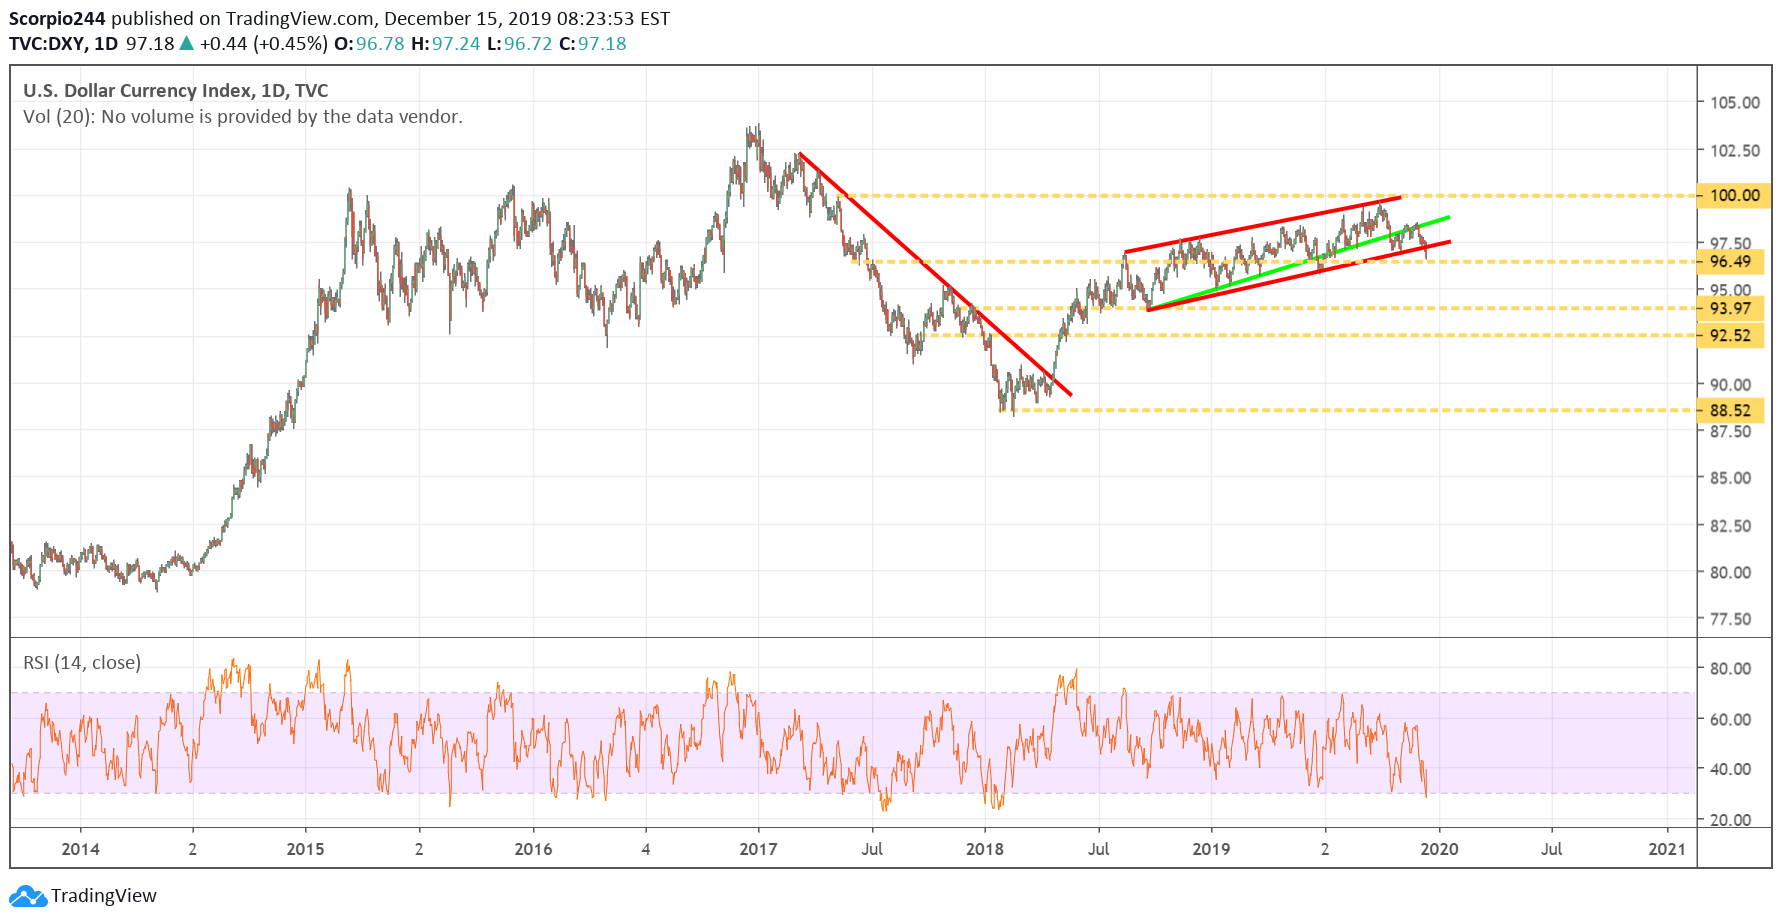Click the 100.00 price level label
The width and height of the screenshot is (1782, 923).
(x=1734, y=195)
